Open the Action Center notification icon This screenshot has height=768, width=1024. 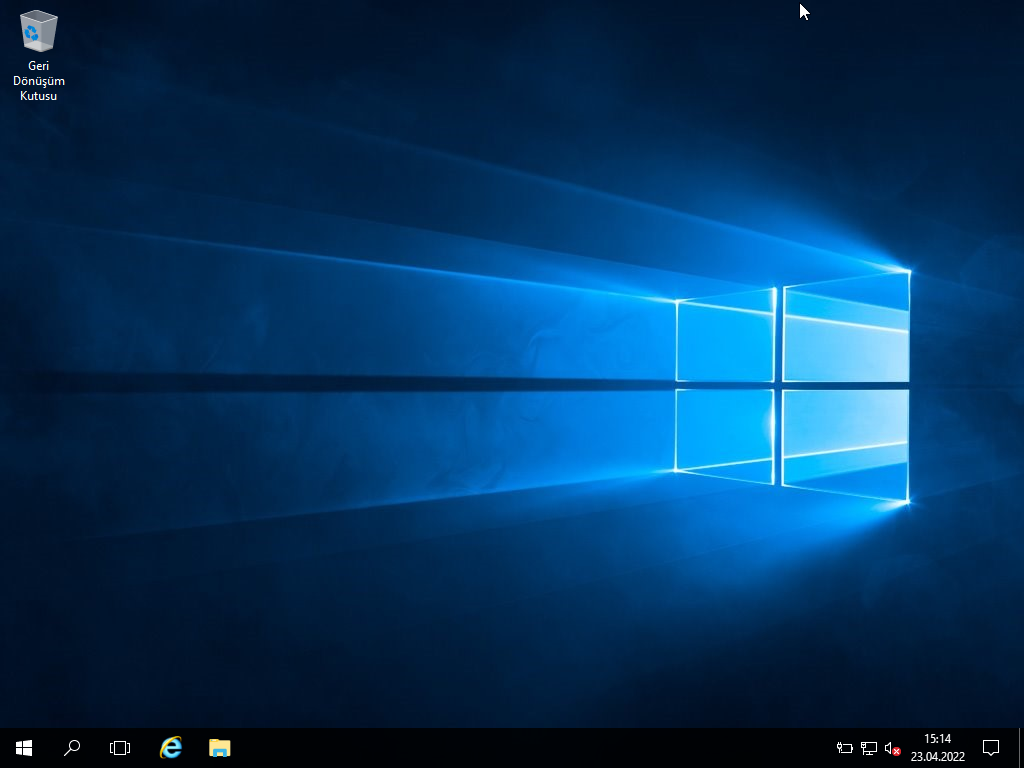coord(991,747)
